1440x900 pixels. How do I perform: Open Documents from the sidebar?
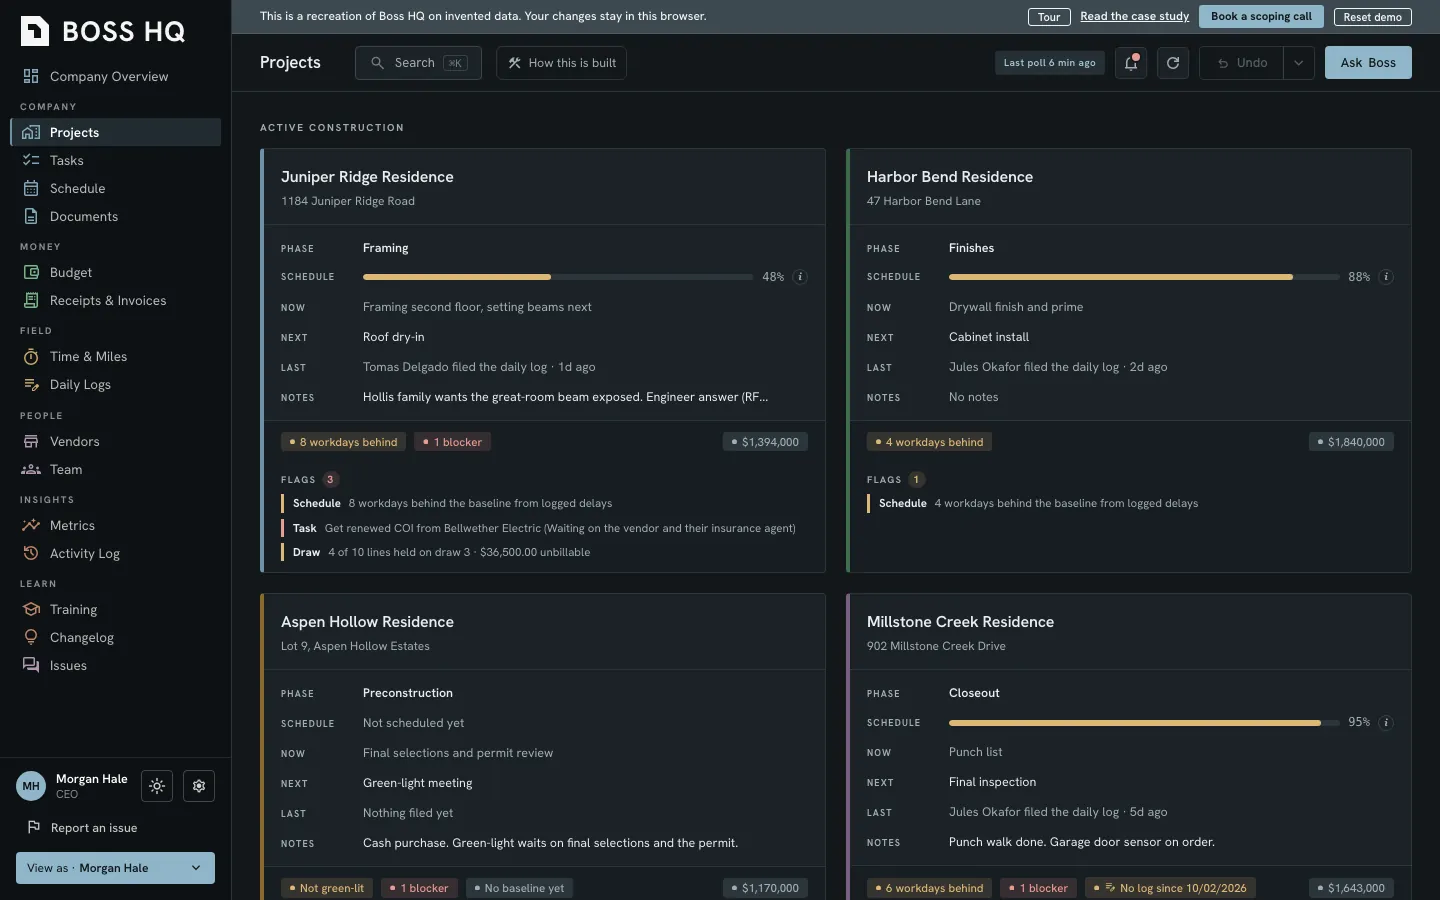tap(115, 216)
